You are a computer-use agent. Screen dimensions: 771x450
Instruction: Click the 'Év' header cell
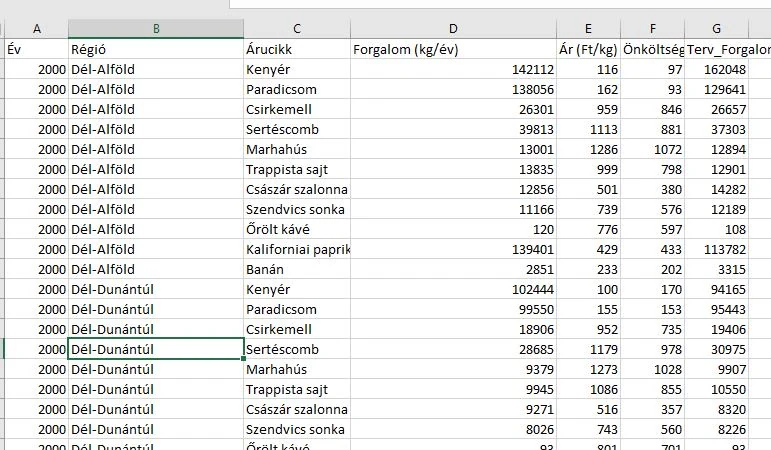click(36, 49)
